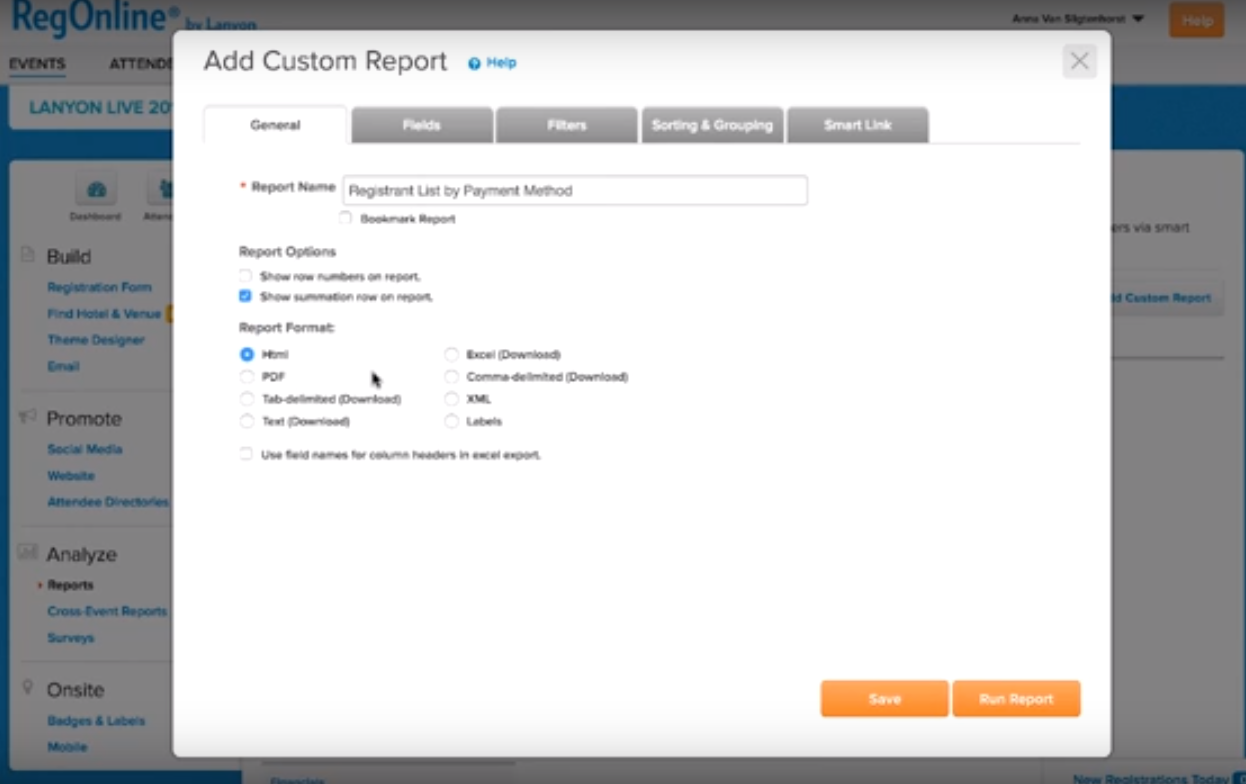Screen dimensions: 1246x784
Task: Go to Sorting & Grouping tab
Action: [712, 125]
